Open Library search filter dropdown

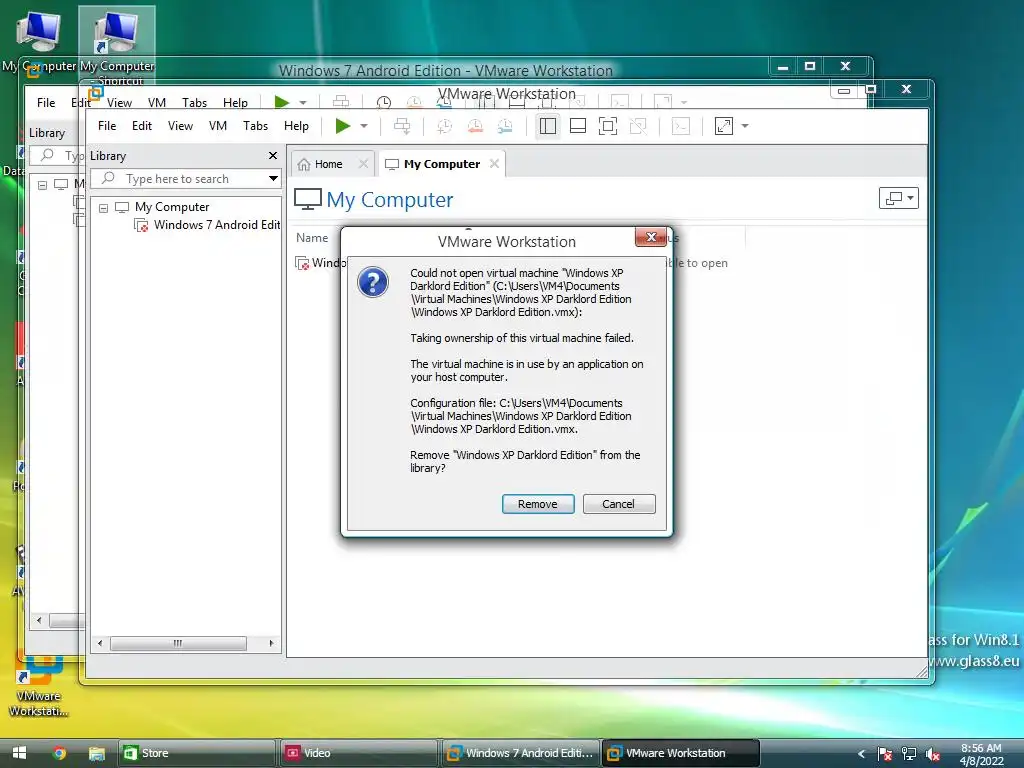tap(273, 178)
